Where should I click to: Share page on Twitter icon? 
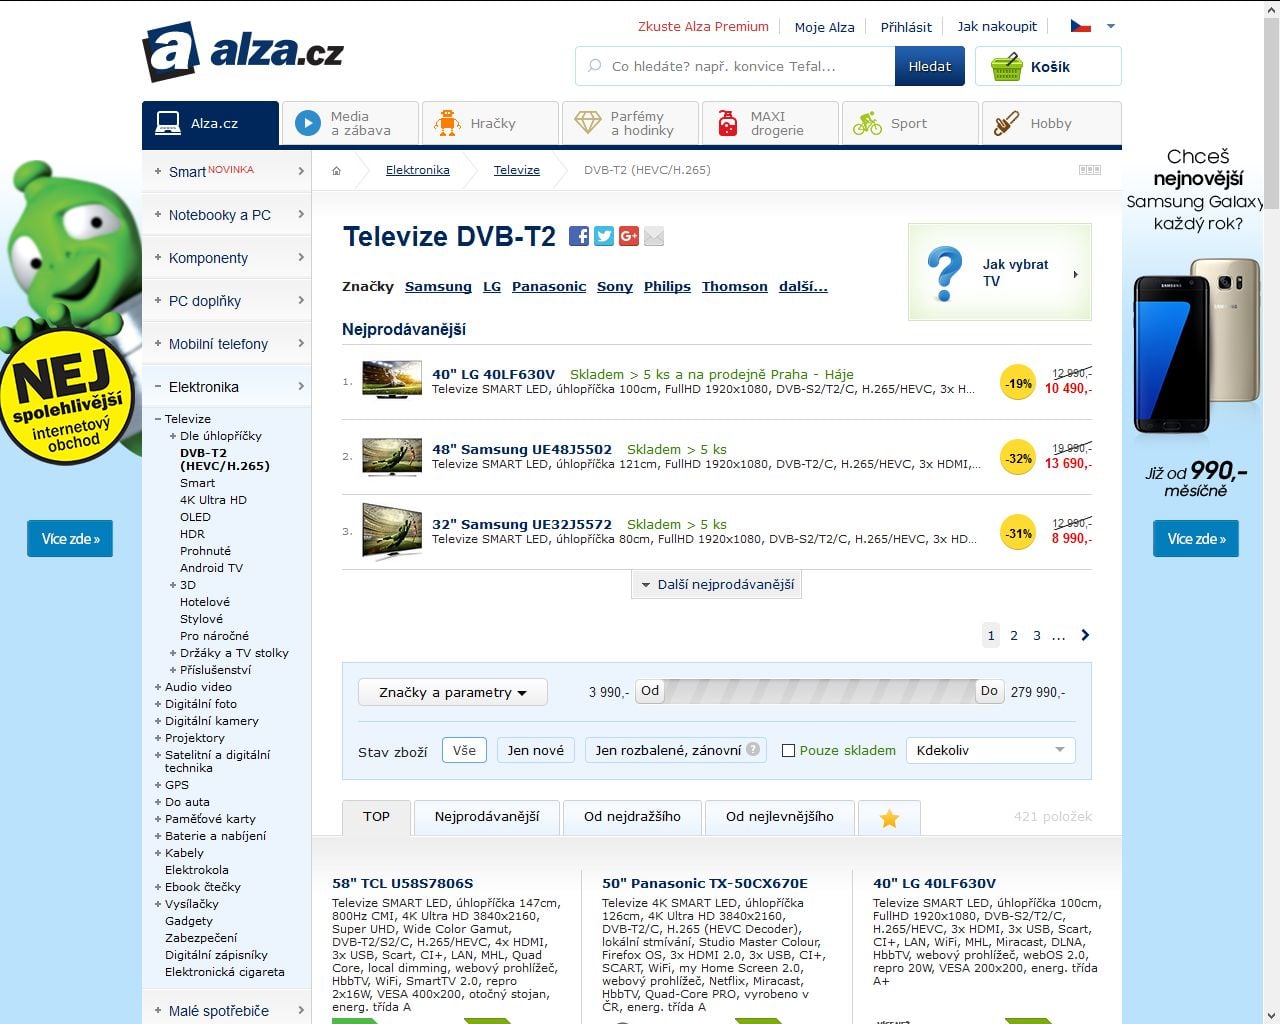pyautogui.click(x=604, y=236)
